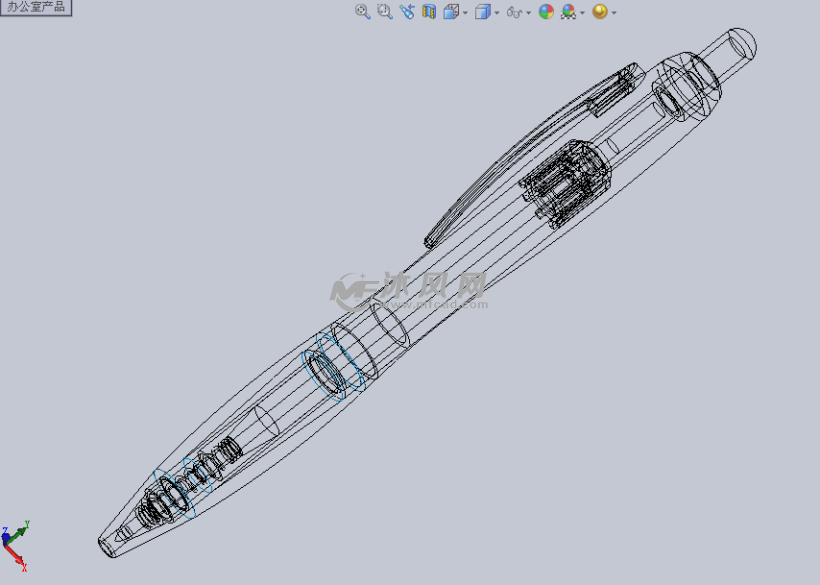Image resolution: width=820 pixels, height=585 pixels.
Task: Expand the Apply Scene dropdown
Action: 582,13
